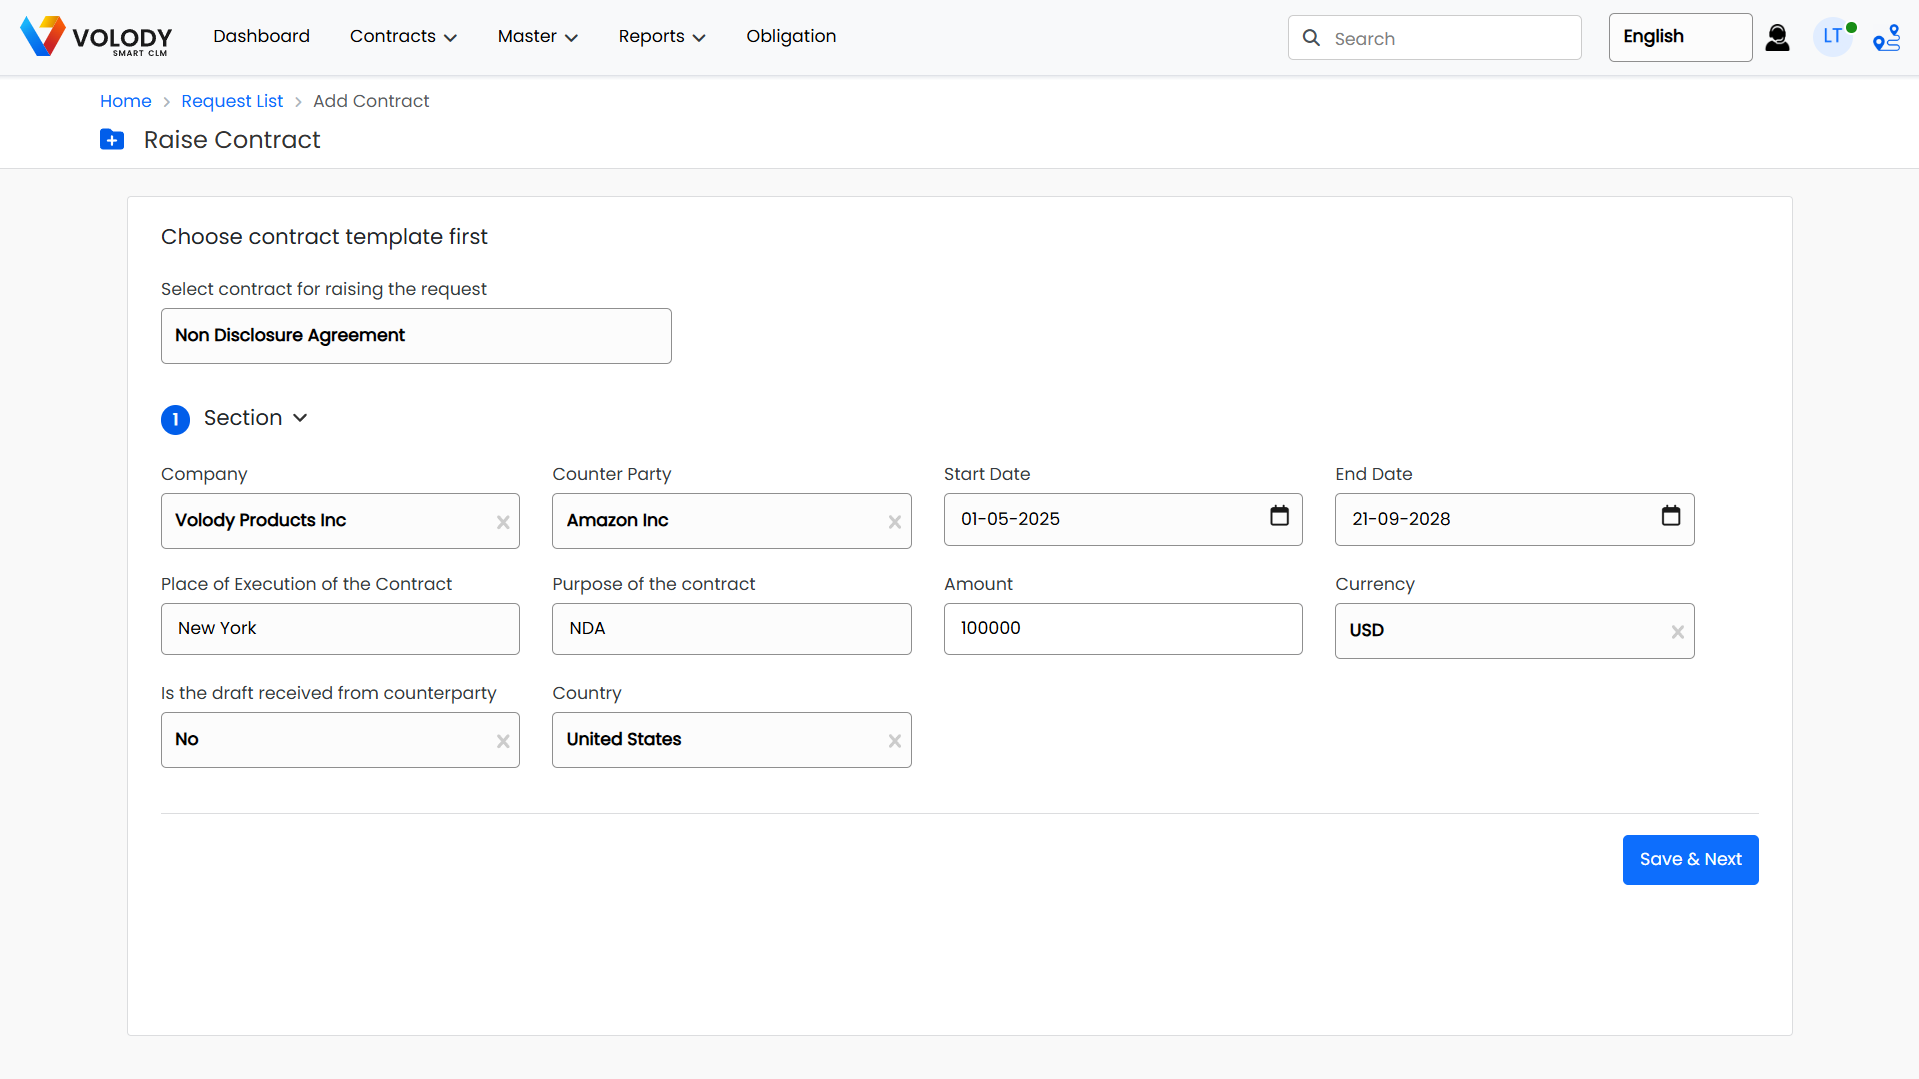Screen dimensions: 1919x1079
Task: Click the 'Section' heading text
Action: click(x=243, y=418)
